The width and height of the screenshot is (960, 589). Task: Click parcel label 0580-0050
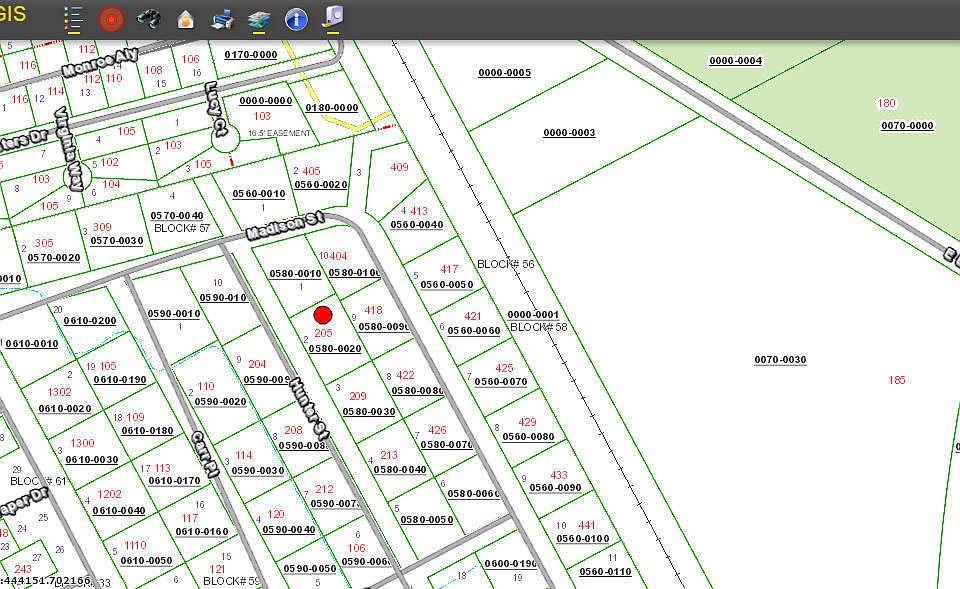point(427,520)
